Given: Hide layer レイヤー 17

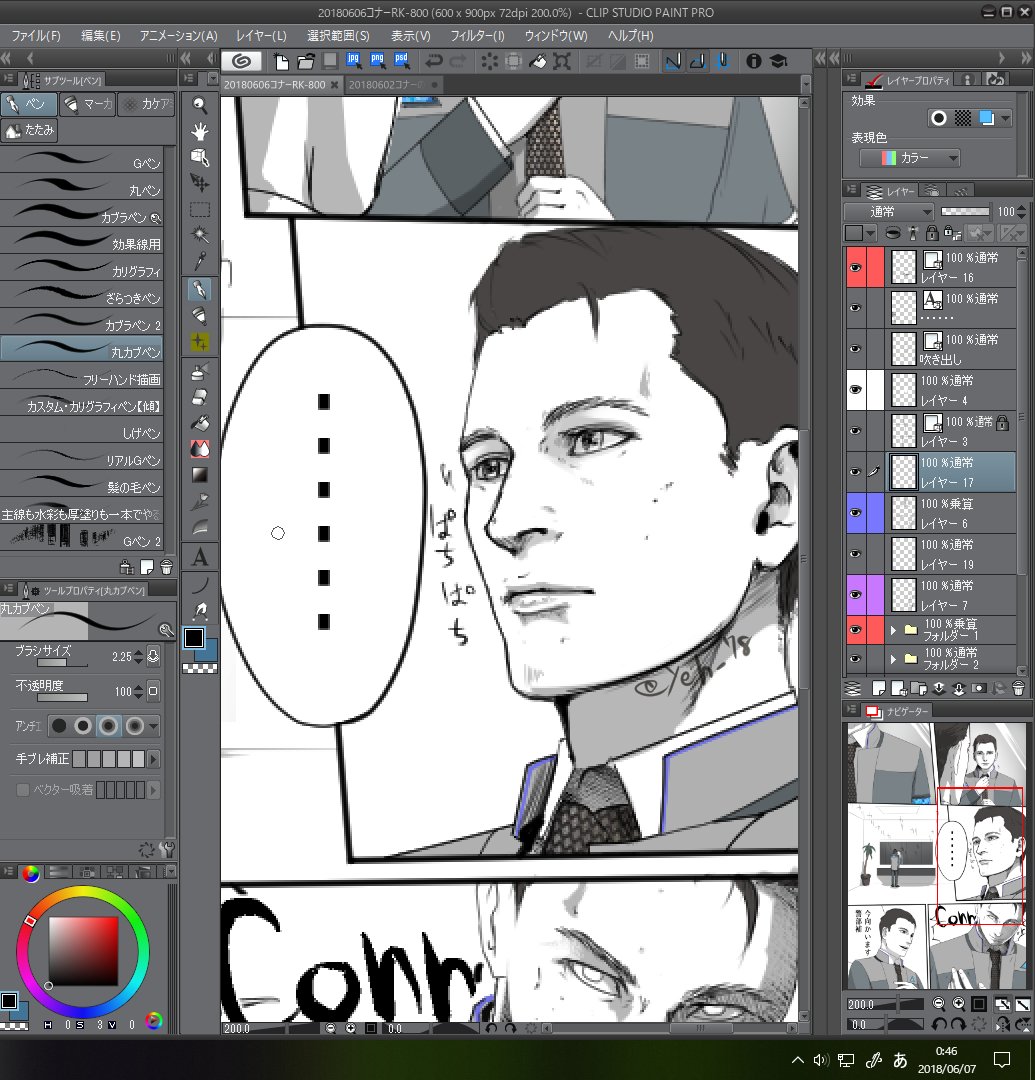Looking at the screenshot, I should coord(856,472).
